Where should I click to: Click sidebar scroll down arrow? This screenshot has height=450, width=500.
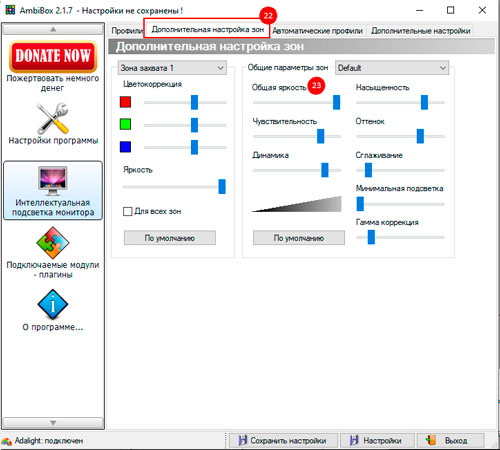pyautogui.click(x=53, y=423)
